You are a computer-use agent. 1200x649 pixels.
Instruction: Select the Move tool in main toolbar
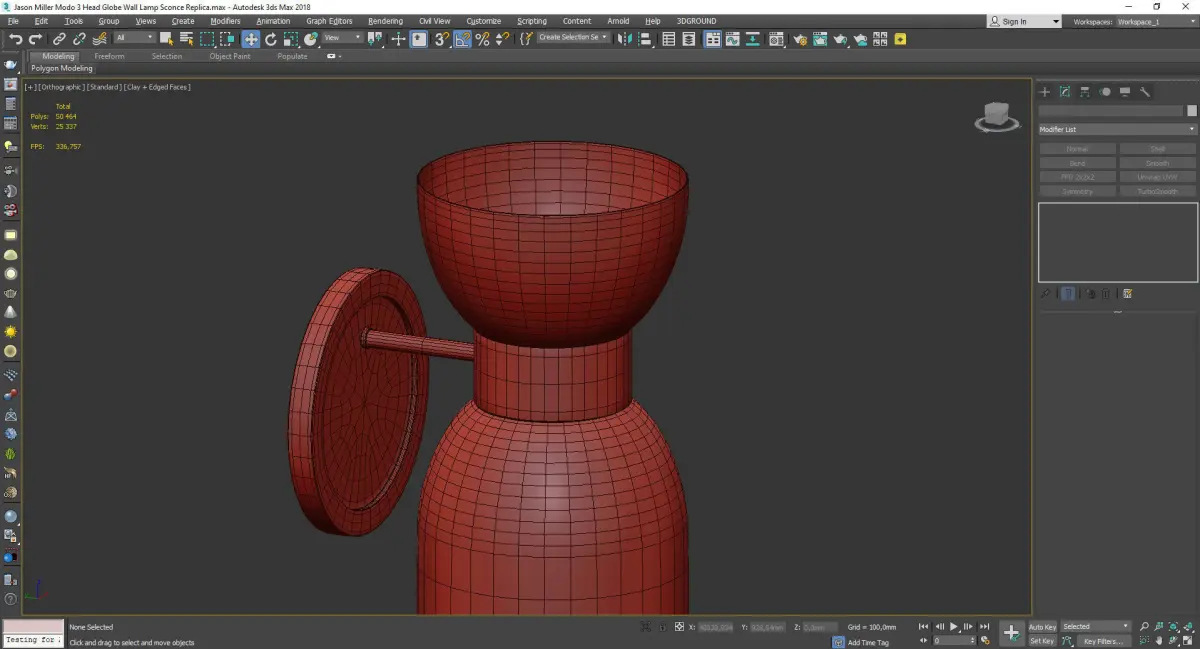250,39
